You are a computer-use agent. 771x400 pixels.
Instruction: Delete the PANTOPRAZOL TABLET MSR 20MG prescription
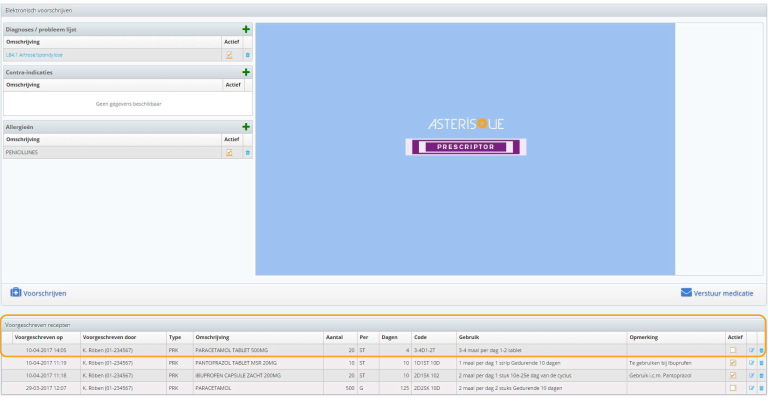[x=761, y=363]
